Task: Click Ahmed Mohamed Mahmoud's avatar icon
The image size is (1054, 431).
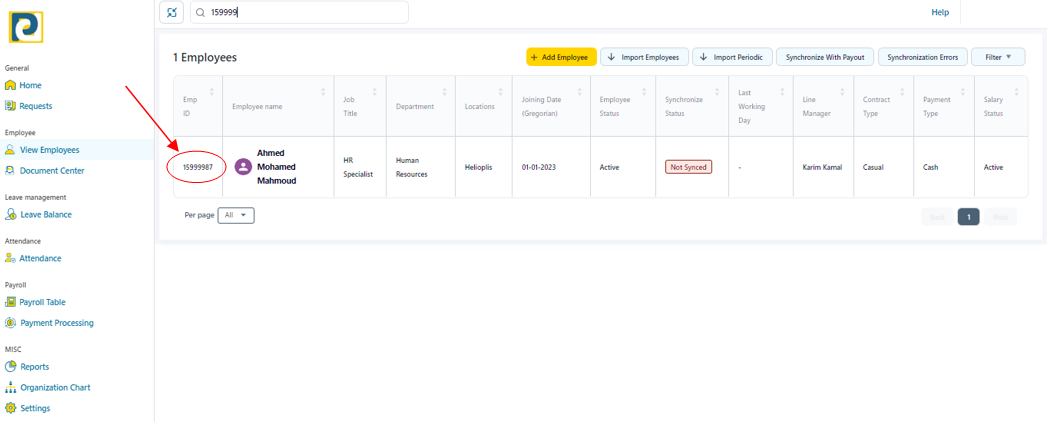Action: [242, 167]
